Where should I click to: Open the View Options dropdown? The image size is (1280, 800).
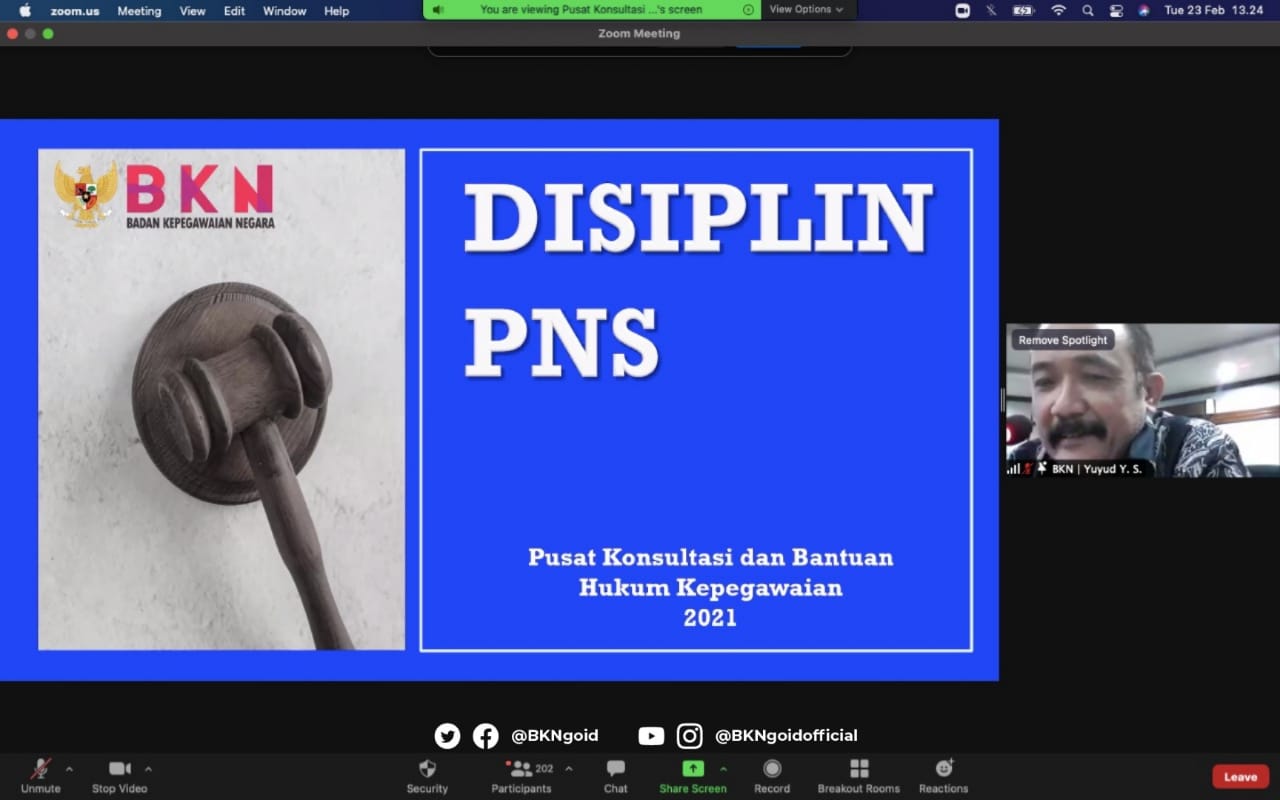(x=806, y=10)
